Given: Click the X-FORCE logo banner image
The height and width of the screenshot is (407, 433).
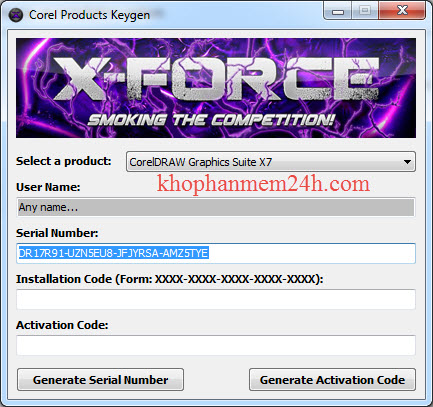Looking at the screenshot, I should (x=216, y=88).
